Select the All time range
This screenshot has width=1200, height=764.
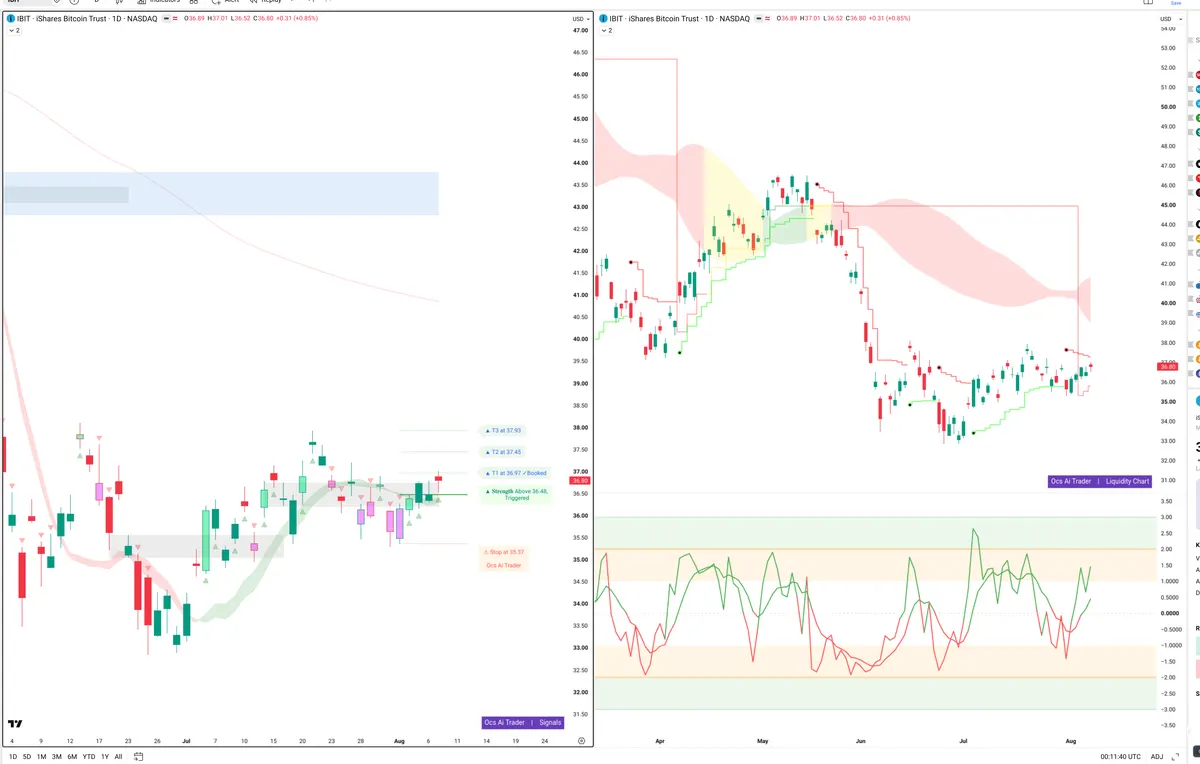click(119, 757)
